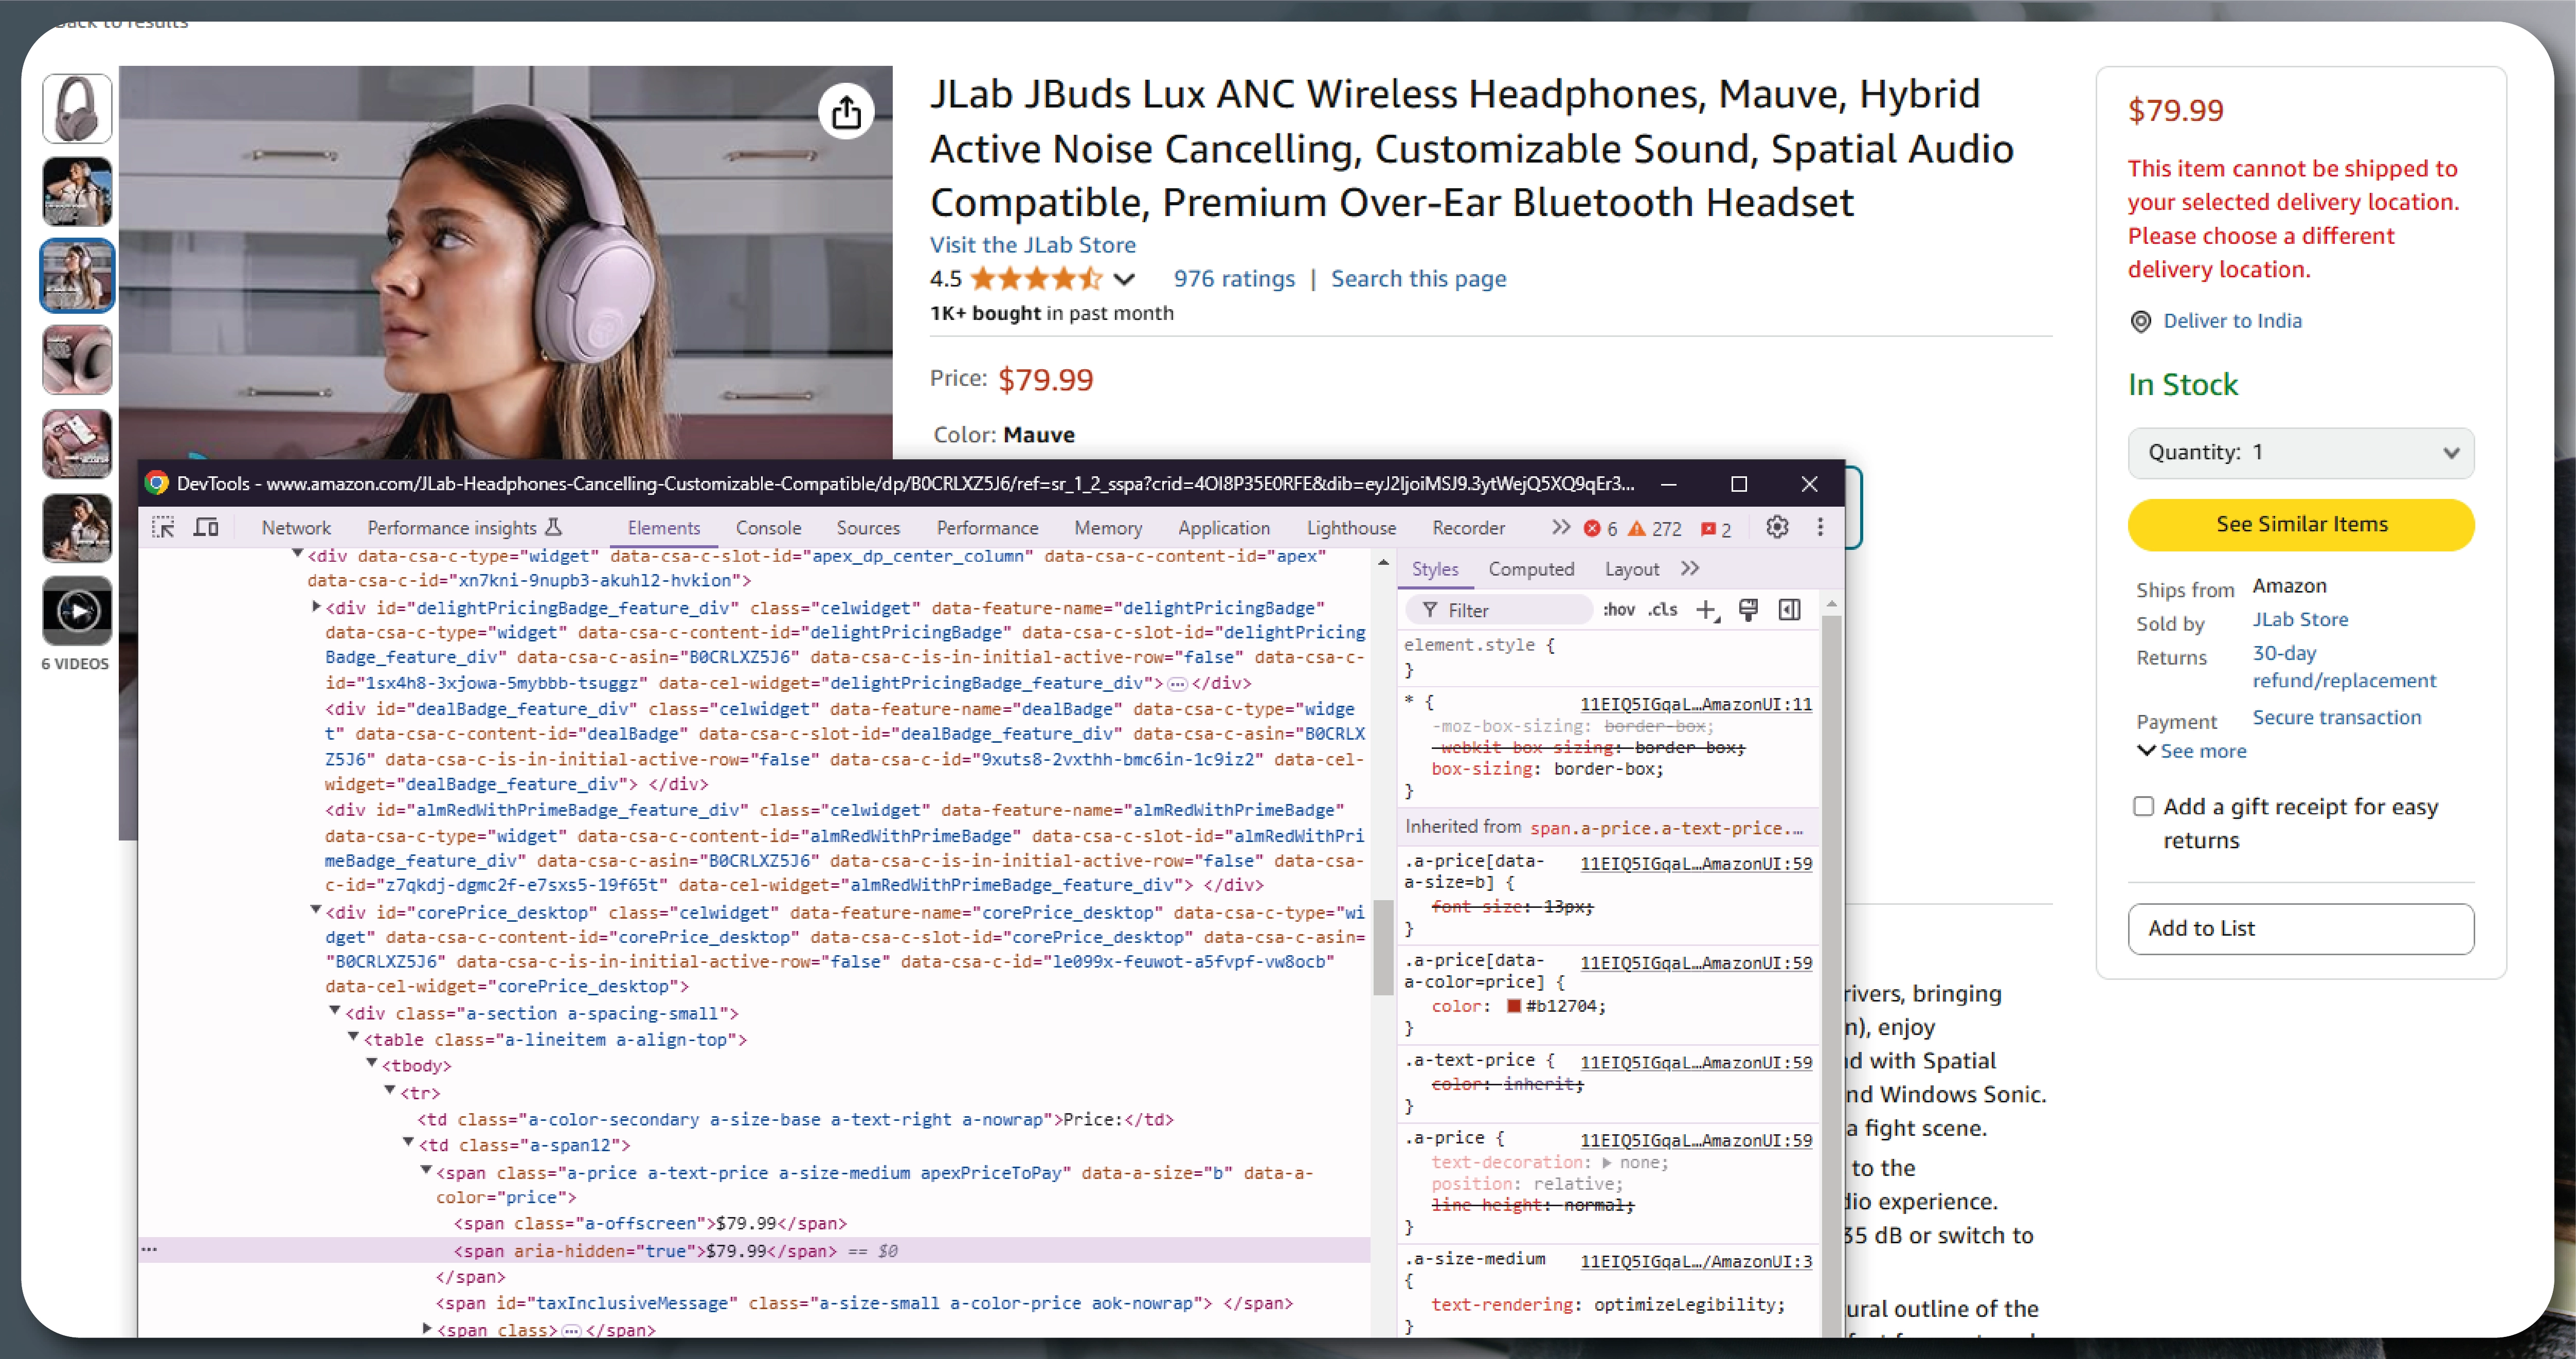The image size is (2576, 1359).
Task: Collapse the corePrice_desktop div node
Action: pos(315,910)
